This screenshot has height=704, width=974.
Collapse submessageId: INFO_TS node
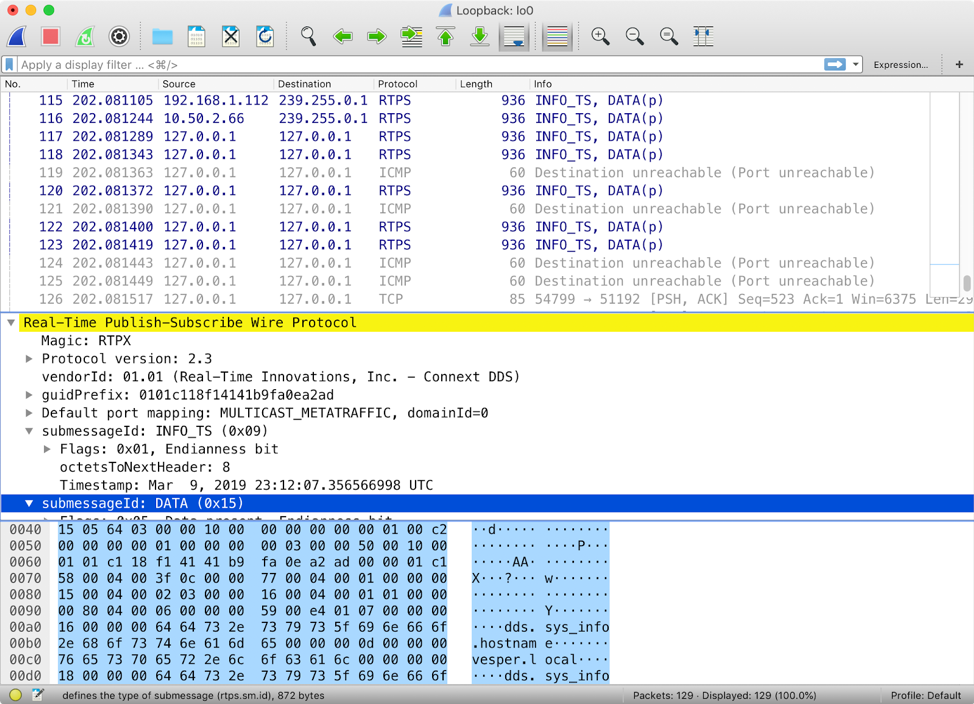tap(29, 431)
